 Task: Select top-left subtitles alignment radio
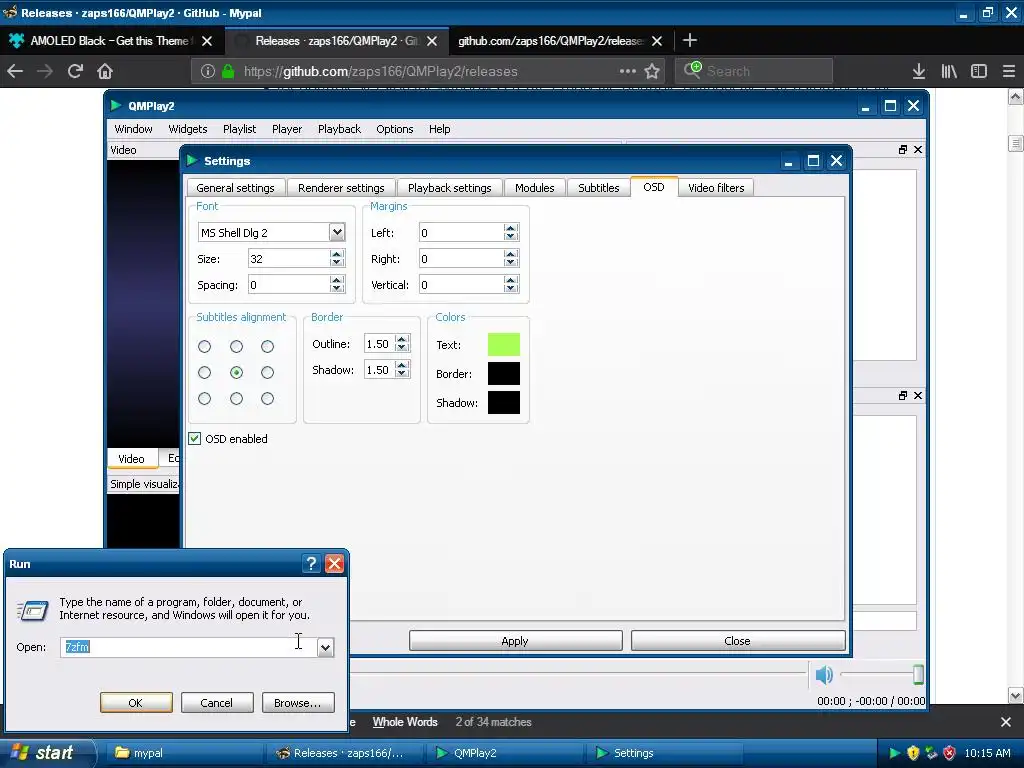(204, 346)
